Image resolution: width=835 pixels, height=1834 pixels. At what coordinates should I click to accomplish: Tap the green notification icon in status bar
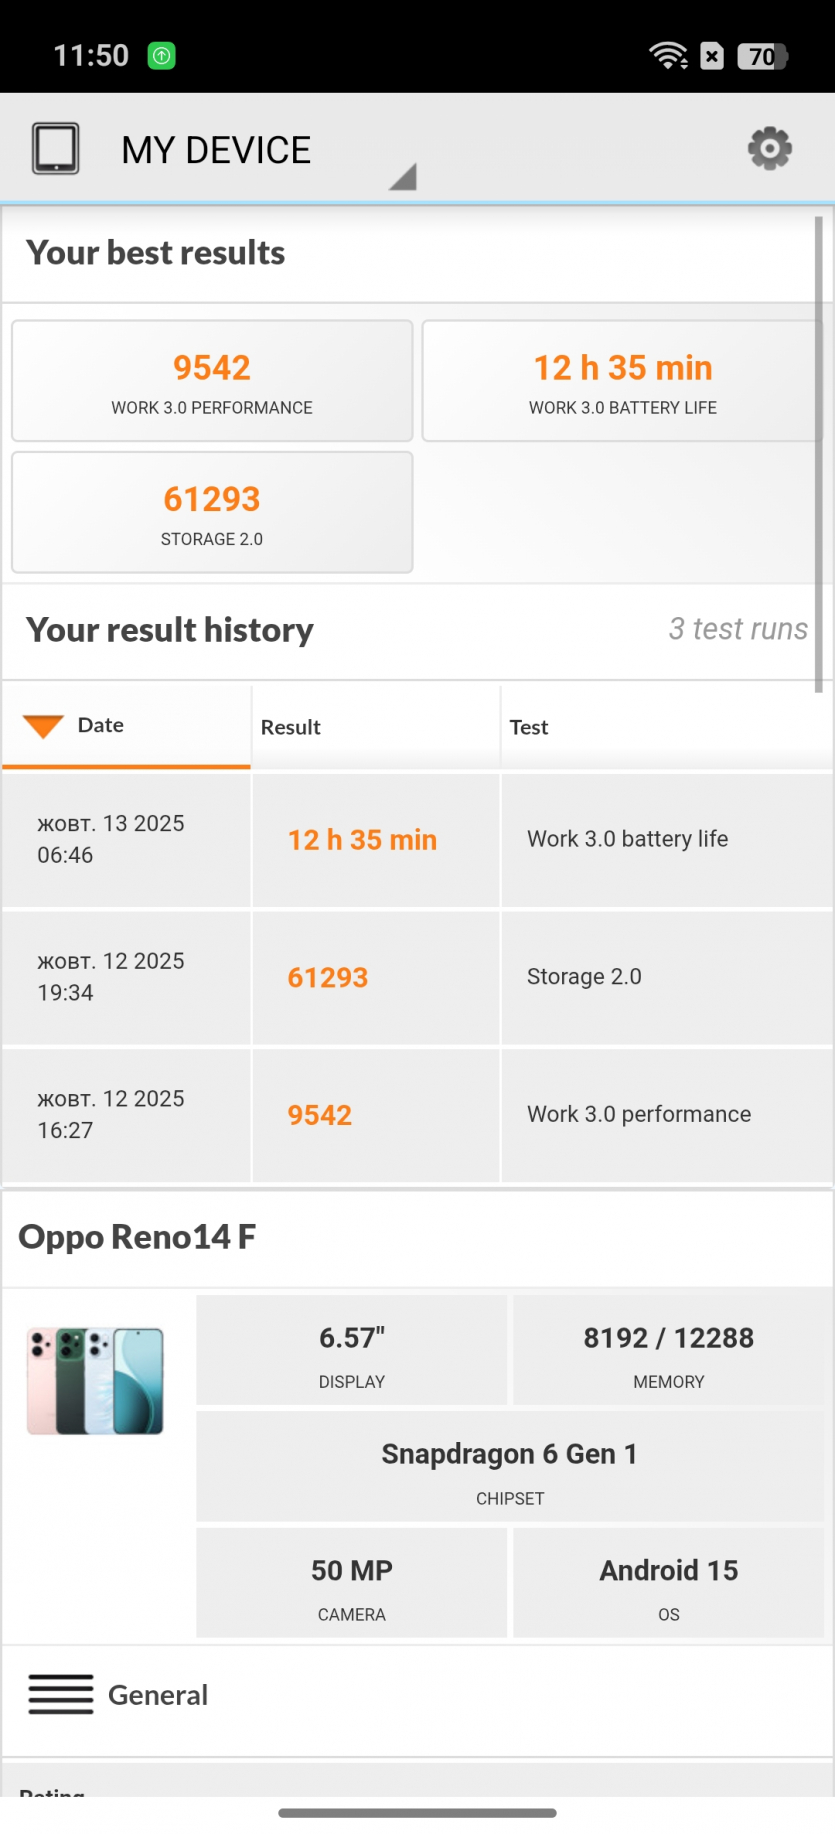point(161,56)
